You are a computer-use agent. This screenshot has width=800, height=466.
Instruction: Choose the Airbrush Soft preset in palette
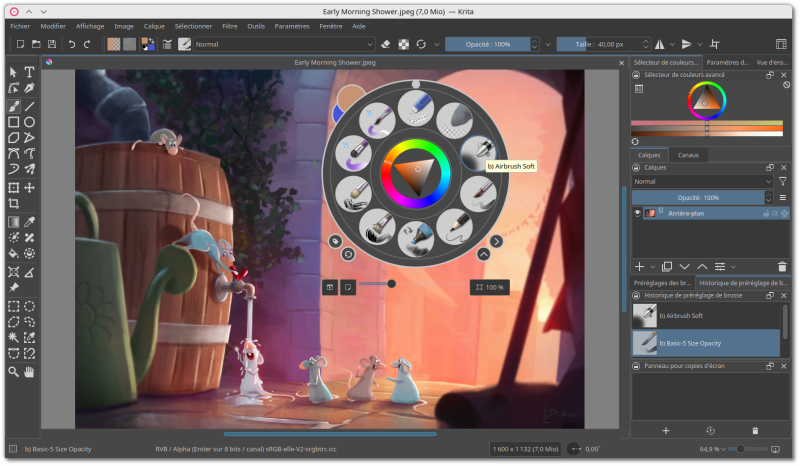(x=478, y=152)
